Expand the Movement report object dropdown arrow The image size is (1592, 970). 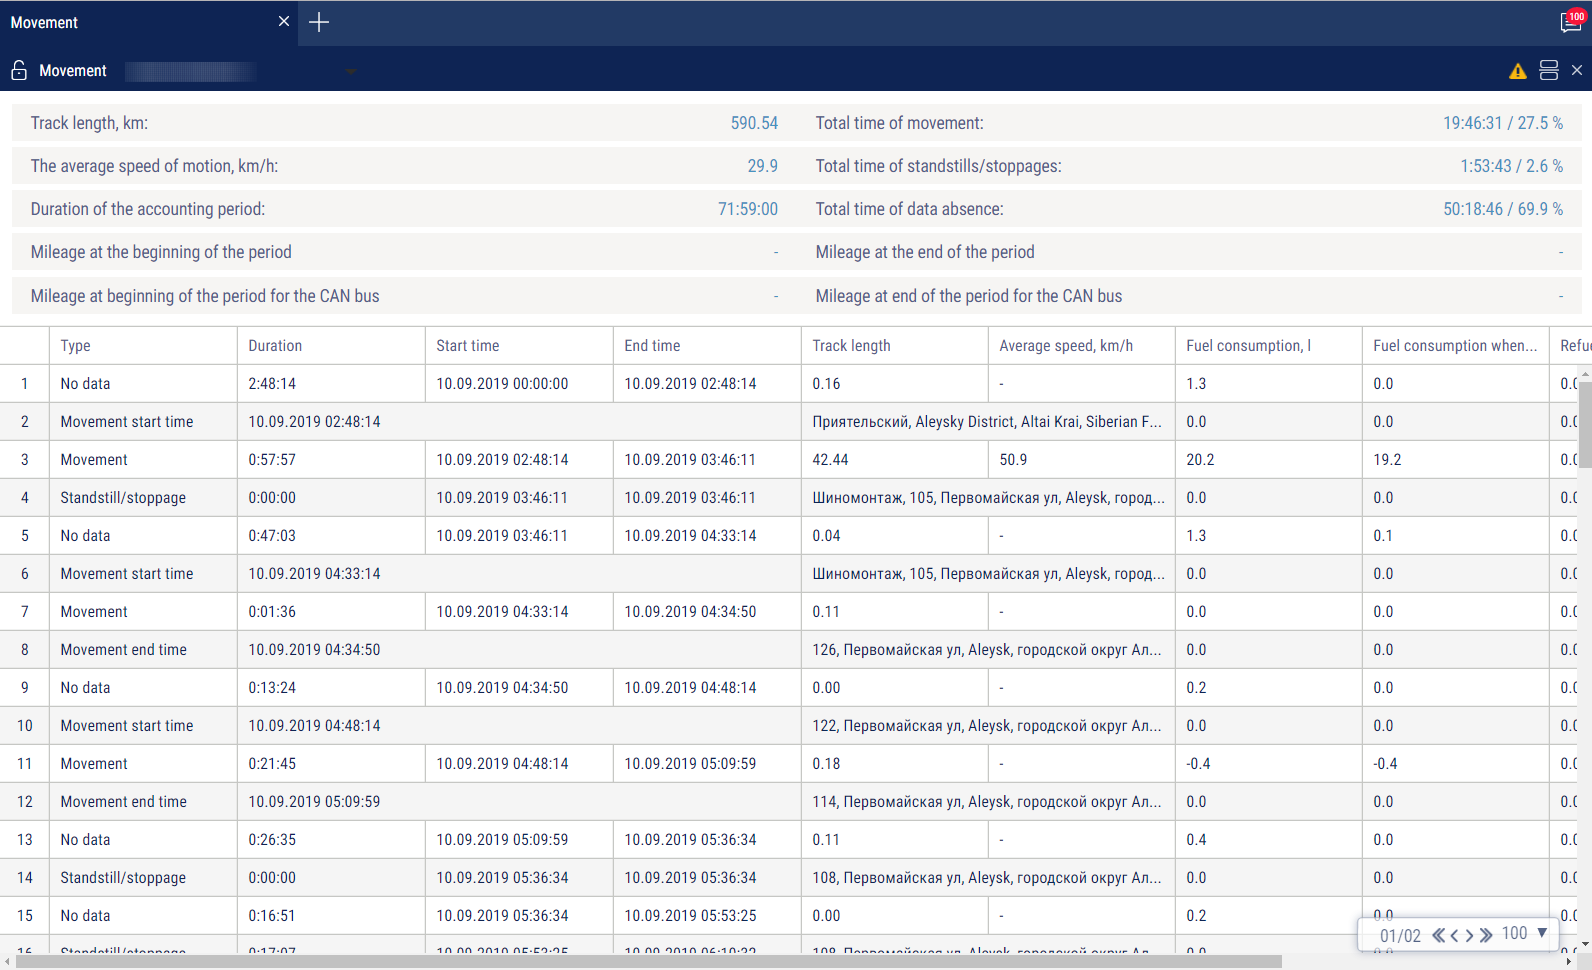click(351, 71)
